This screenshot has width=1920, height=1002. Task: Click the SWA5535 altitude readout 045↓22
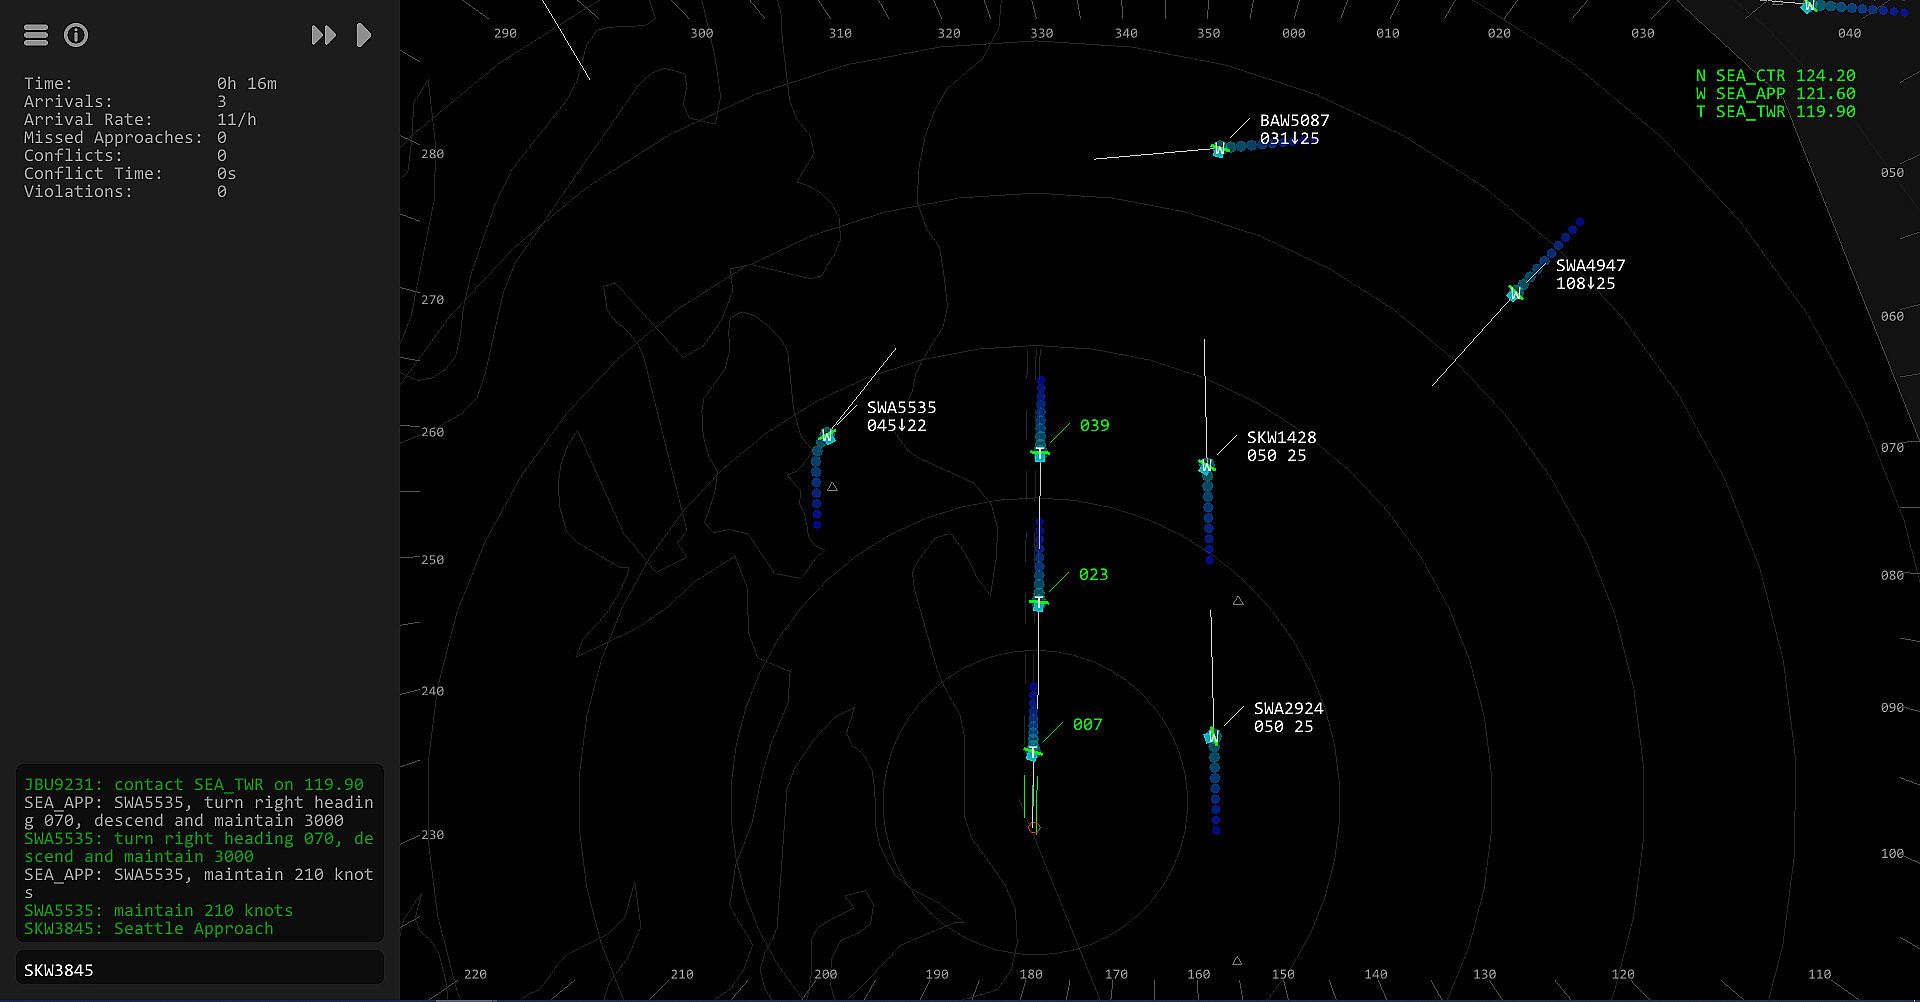(x=896, y=426)
